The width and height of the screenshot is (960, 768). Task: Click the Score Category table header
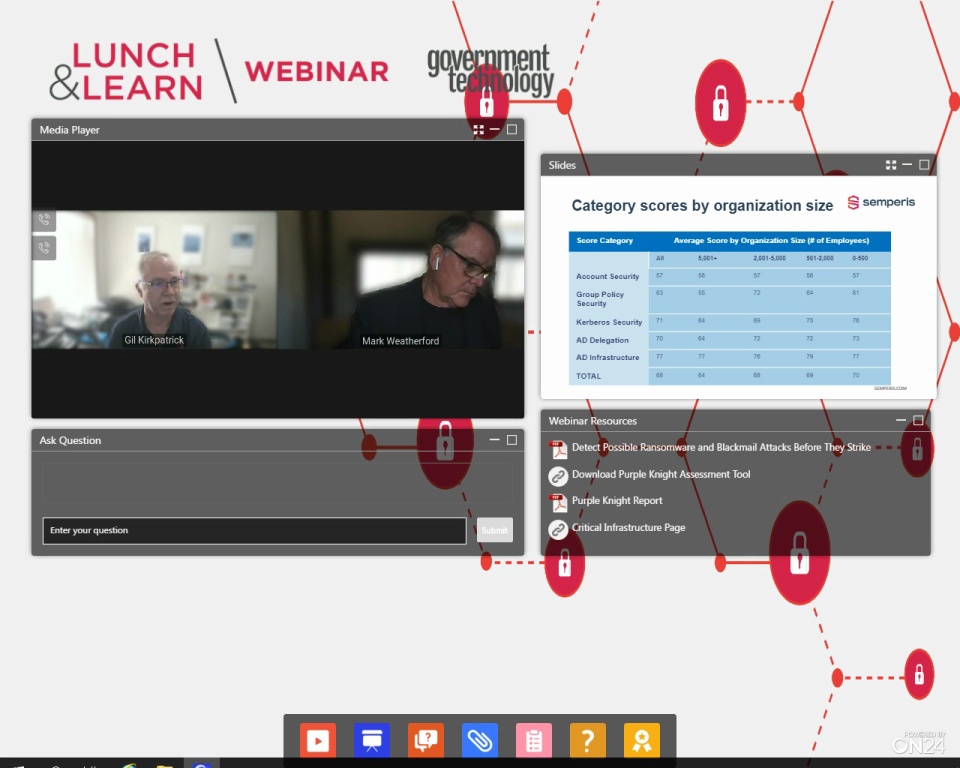point(604,241)
